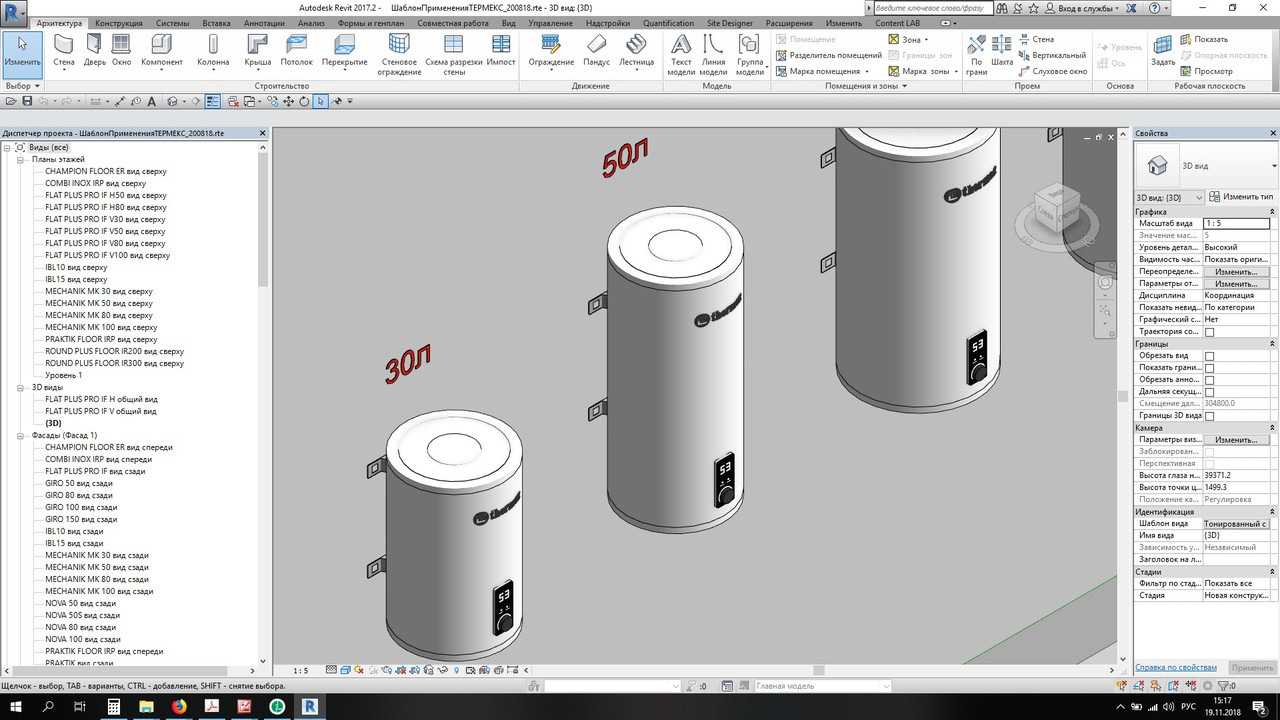The width and height of the screenshot is (1280, 720).
Task: Toggle Показать границы checkbox
Action: tap(1209, 368)
